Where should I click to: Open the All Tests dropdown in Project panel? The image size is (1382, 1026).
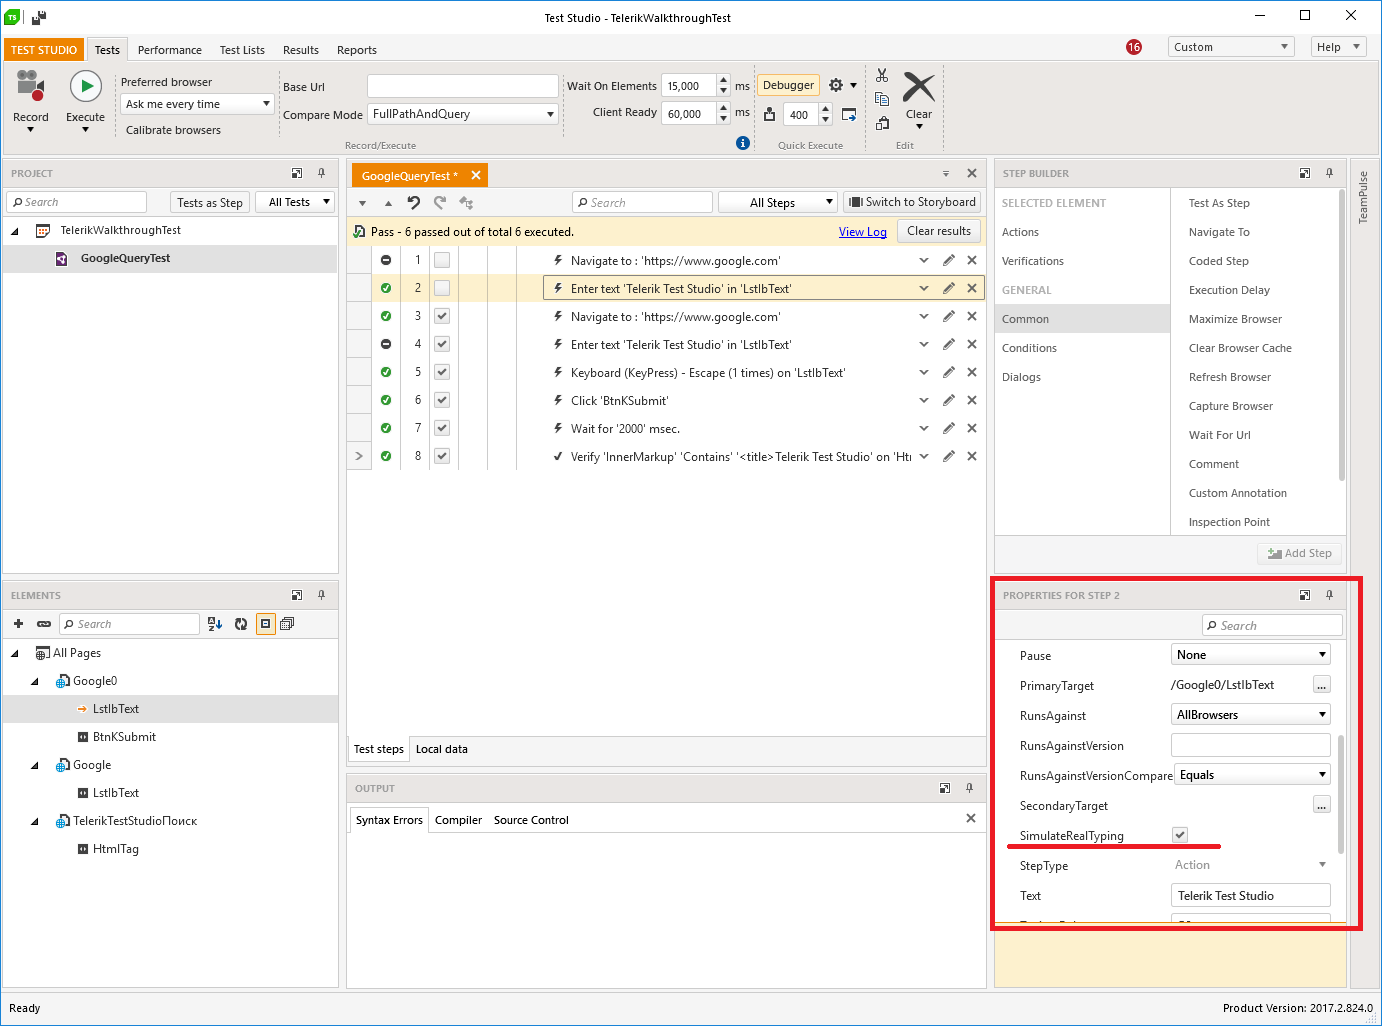click(294, 202)
